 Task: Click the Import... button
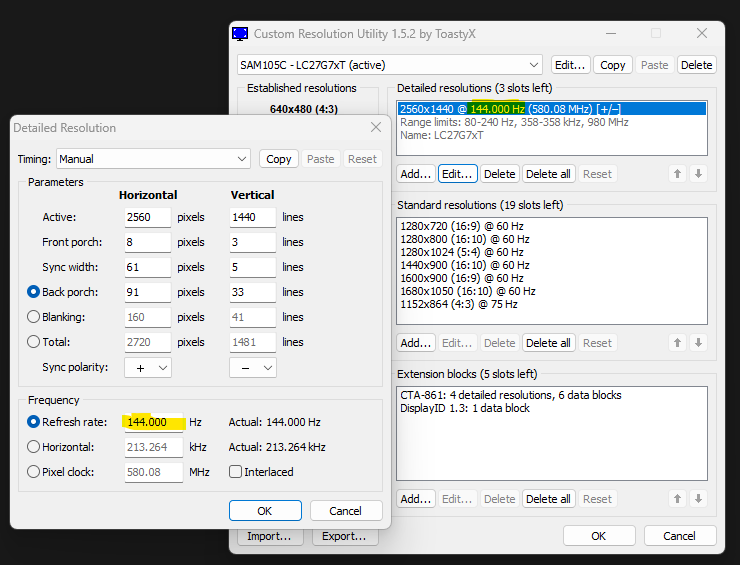tap(269, 536)
